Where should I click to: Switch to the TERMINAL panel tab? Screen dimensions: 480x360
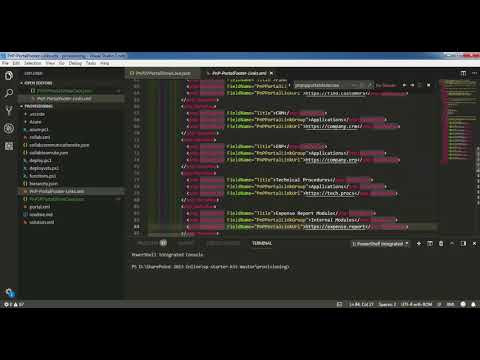(x=262, y=243)
